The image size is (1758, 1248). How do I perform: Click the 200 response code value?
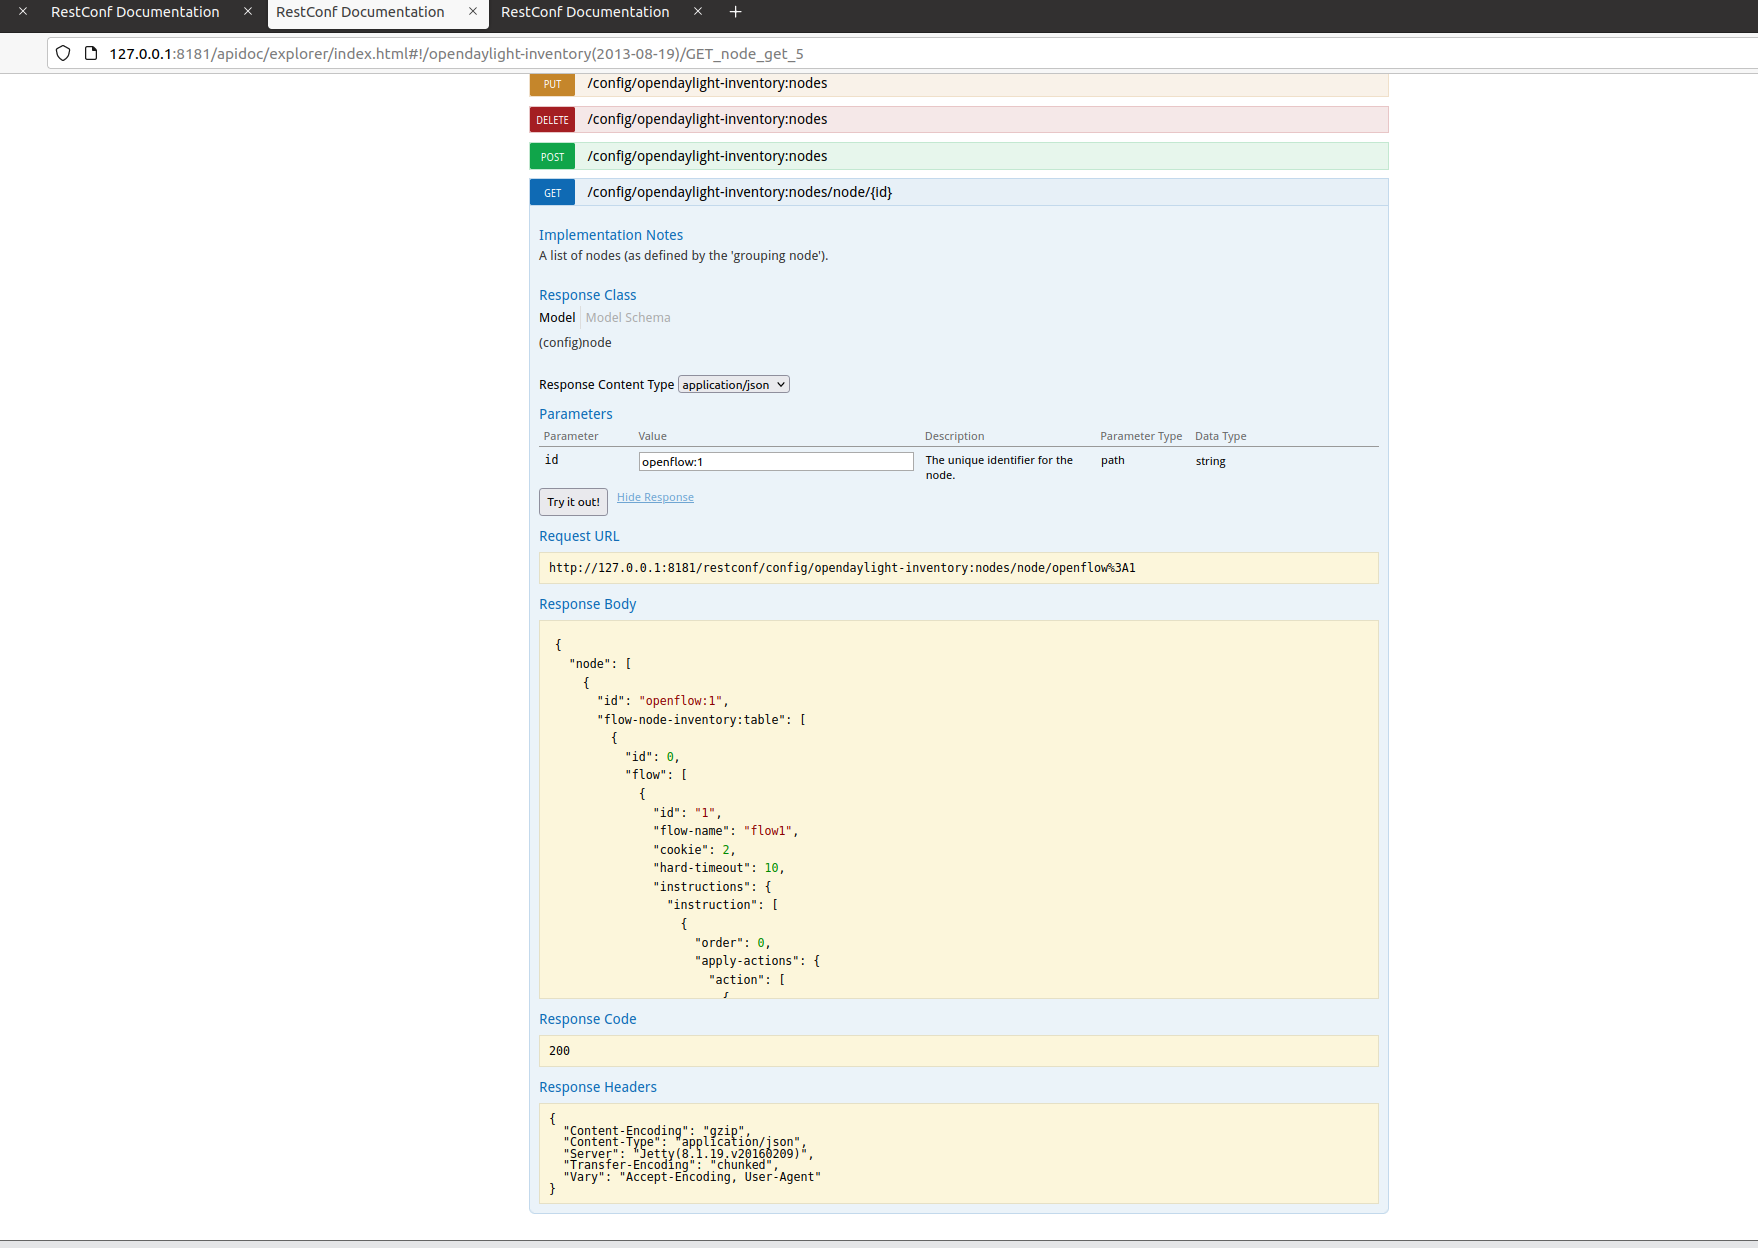click(x=559, y=1051)
